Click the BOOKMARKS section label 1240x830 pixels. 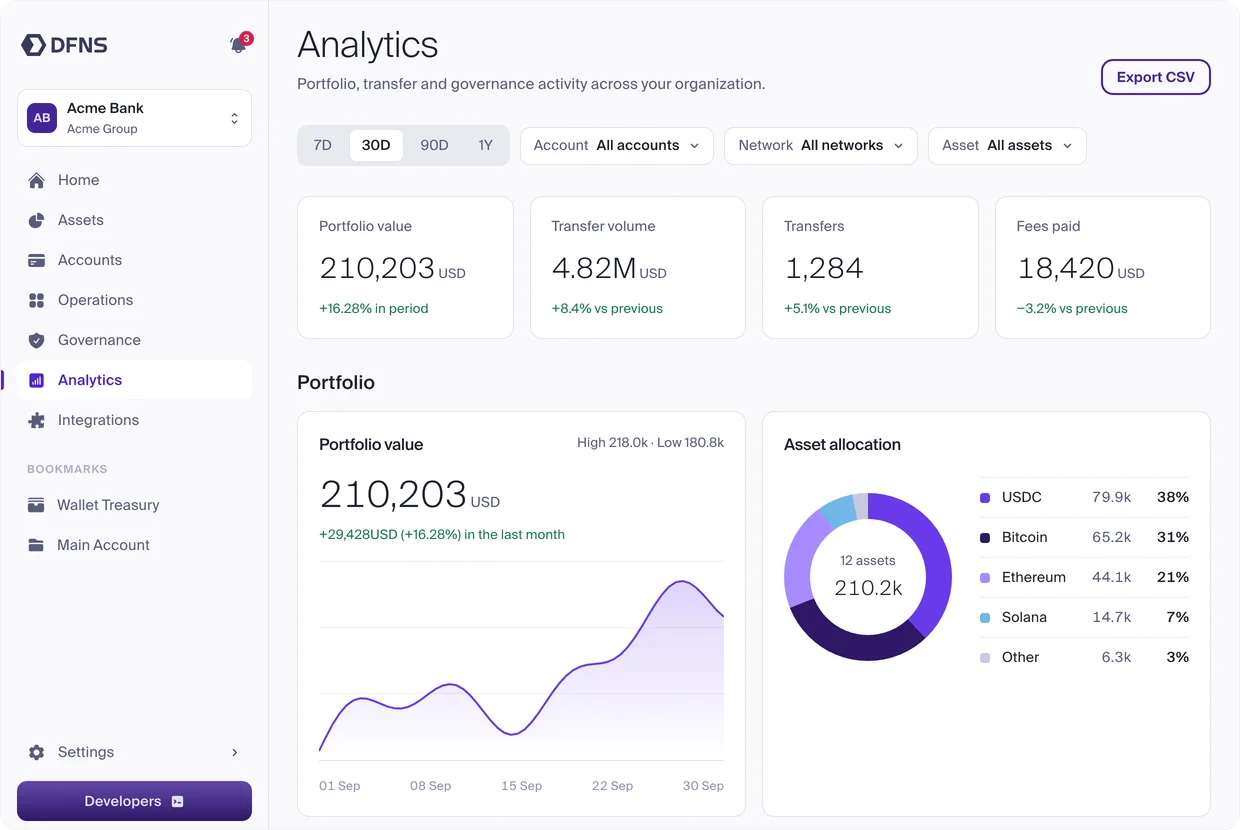(67, 469)
